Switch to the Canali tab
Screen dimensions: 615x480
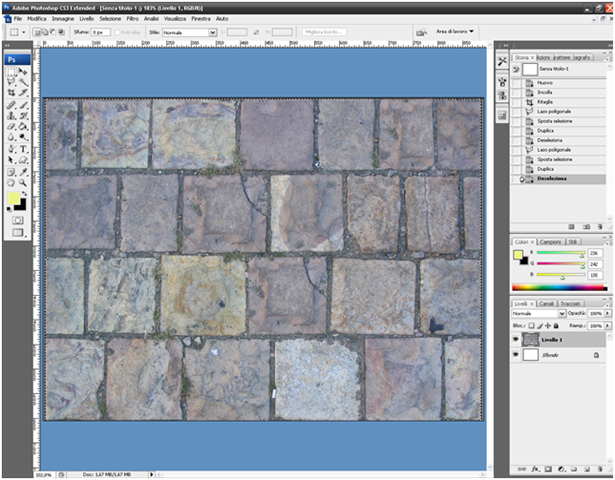coord(547,302)
